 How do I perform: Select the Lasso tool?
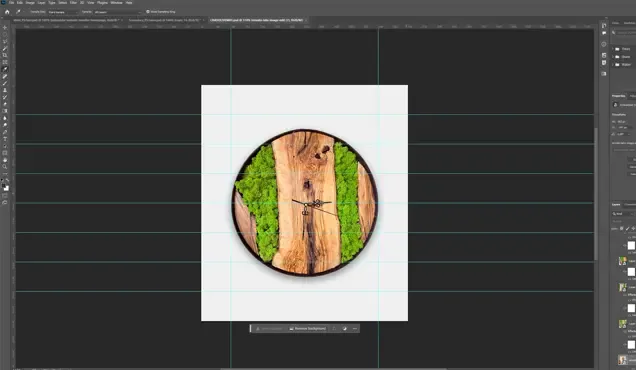(5, 42)
